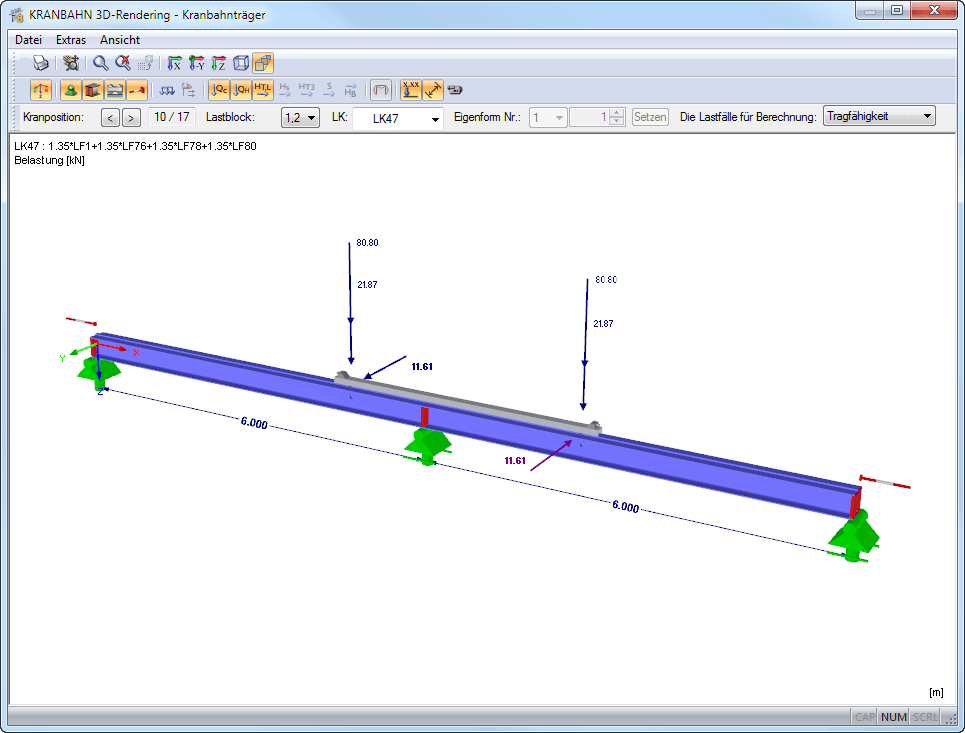Viewport: 965px width, 733px height.
Task: Show the view in Z direction
Action: click(x=218, y=63)
